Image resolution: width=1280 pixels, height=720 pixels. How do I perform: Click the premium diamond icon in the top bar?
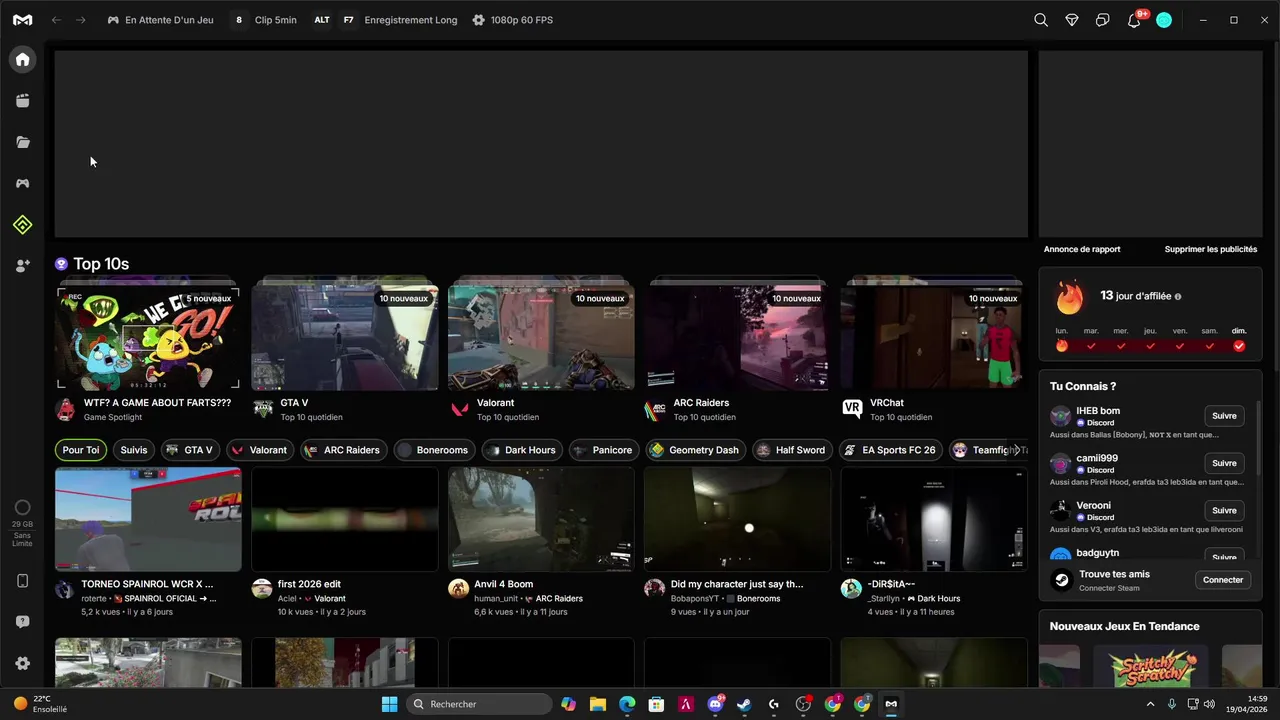click(1072, 20)
